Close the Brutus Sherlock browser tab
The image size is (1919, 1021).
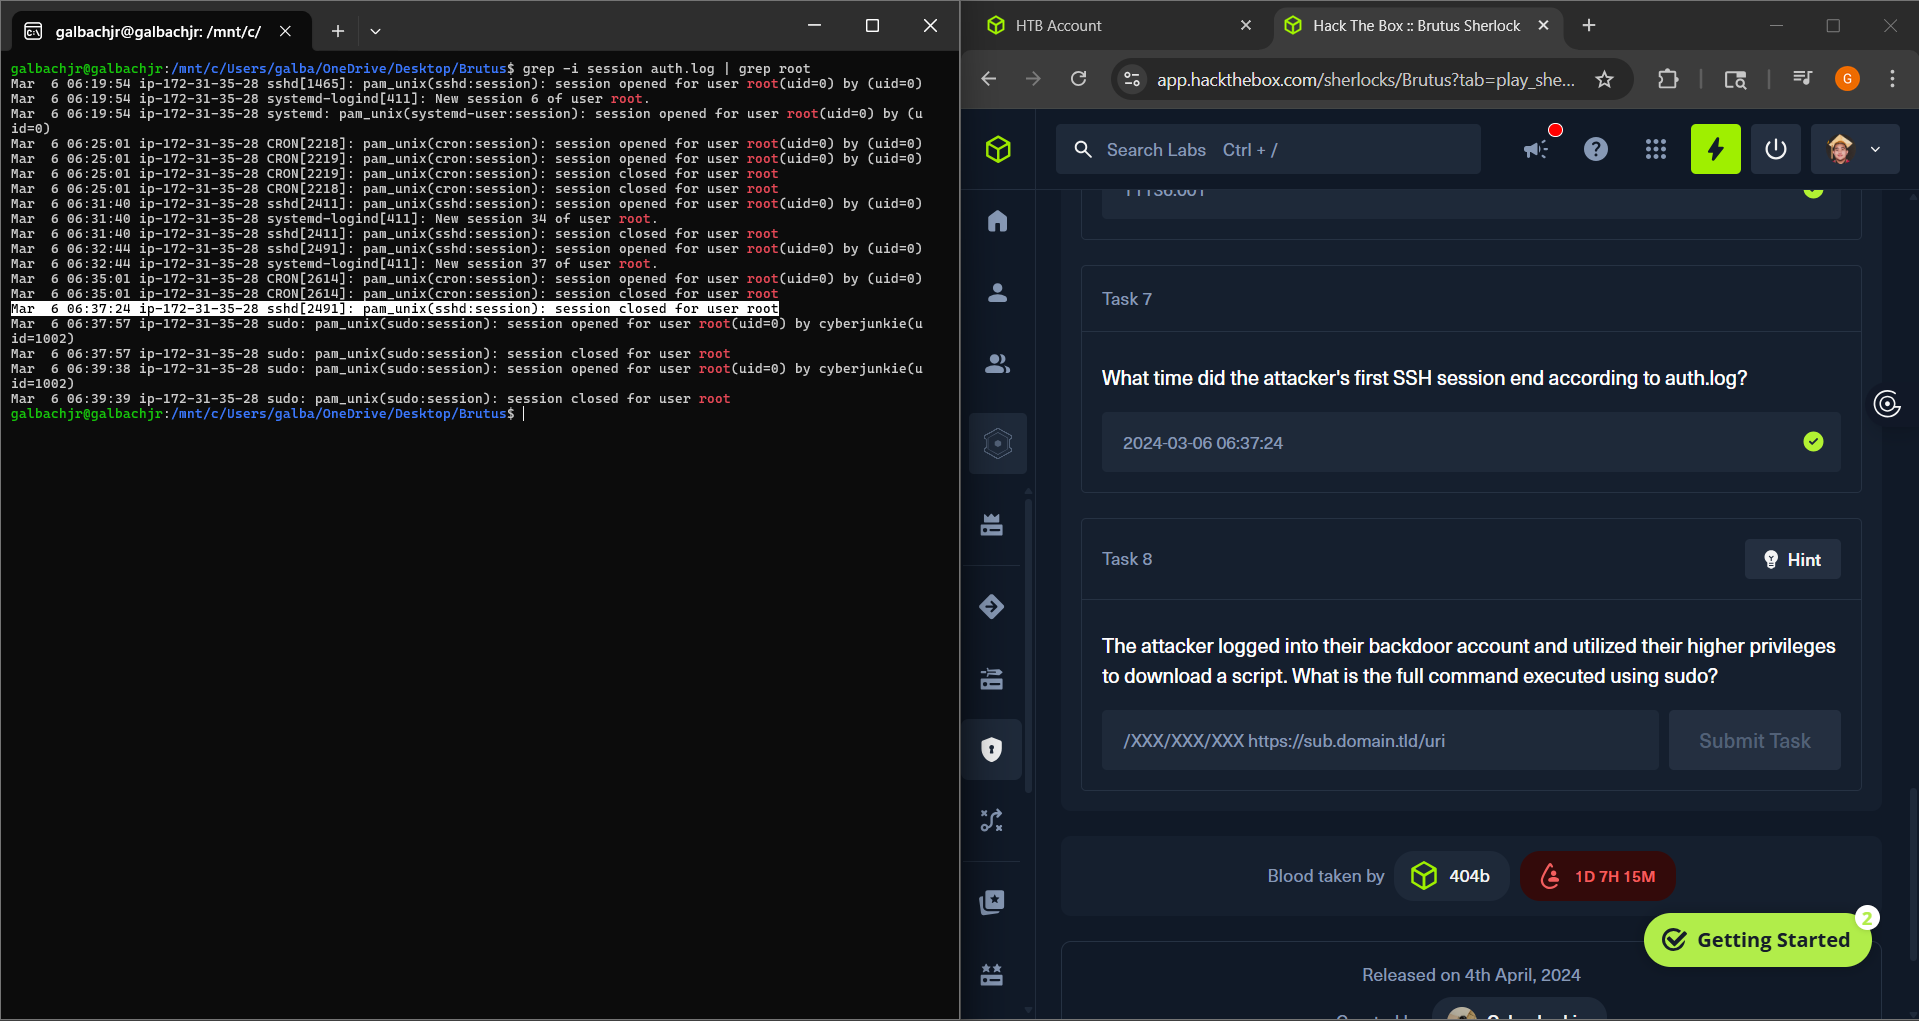pos(1544,26)
